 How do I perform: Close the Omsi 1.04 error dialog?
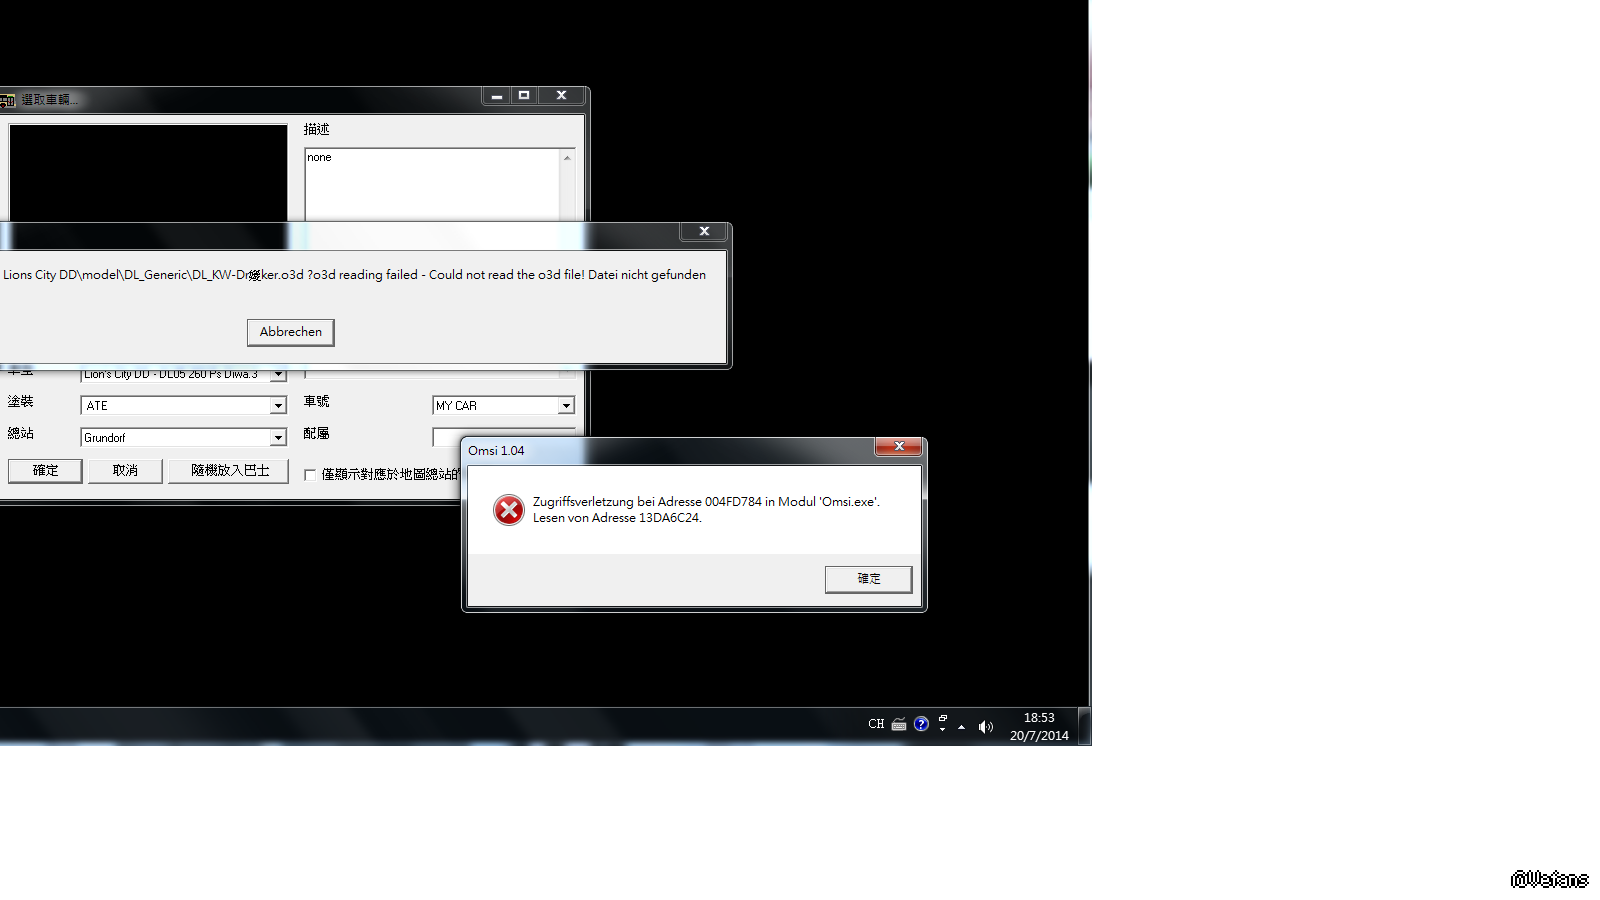click(x=899, y=447)
